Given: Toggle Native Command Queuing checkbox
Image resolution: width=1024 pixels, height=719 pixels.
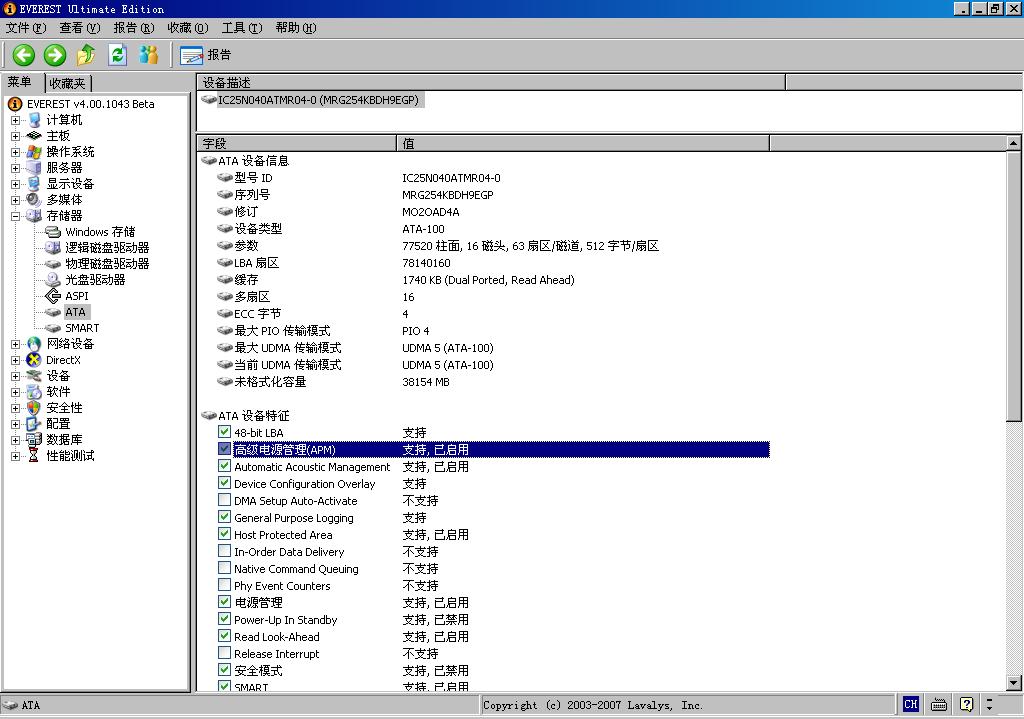Looking at the screenshot, I should [224, 568].
